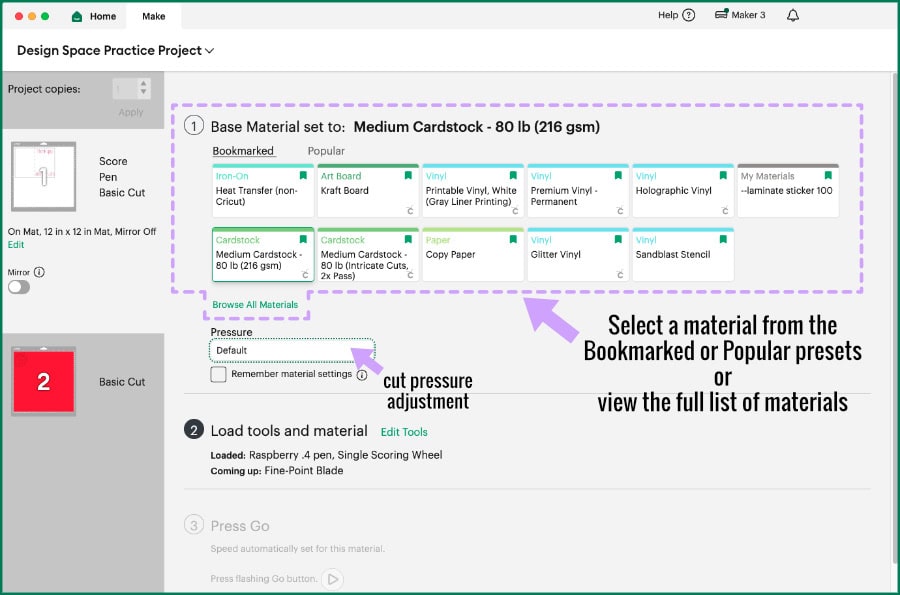Toggle bookmark on Kraft Board card
This screenshot has height=595, width=900.
tap(408, 176)
